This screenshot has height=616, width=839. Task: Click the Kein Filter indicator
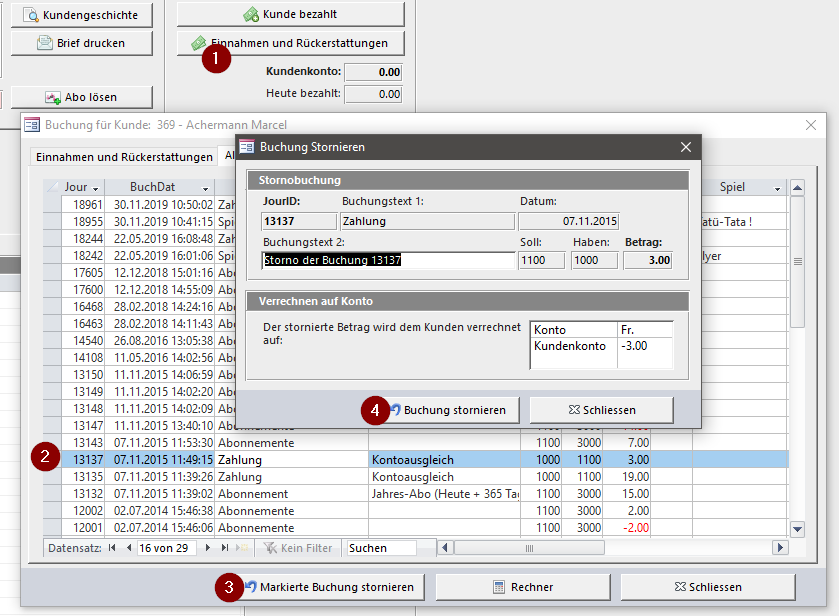pos(298,548)
